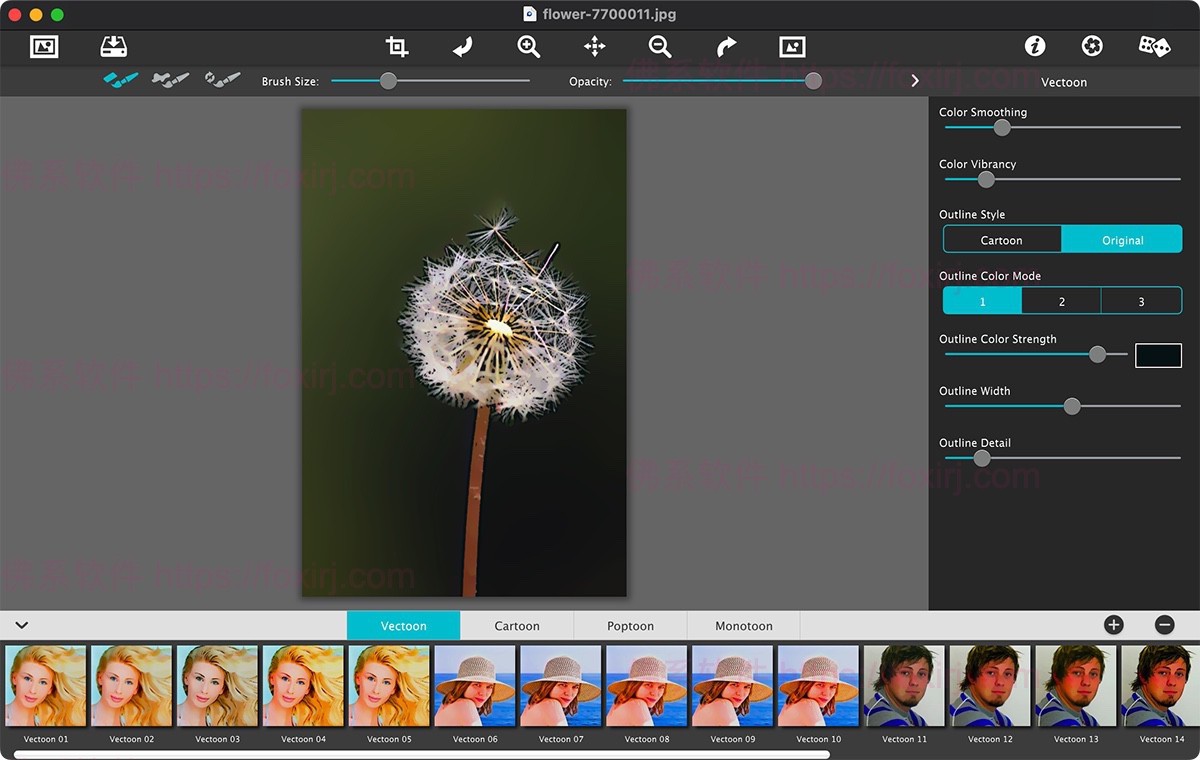This screenshot has height=760, width=1200.
Task: Zoom in on the dandelion photo
Action: tap(528, 46)
